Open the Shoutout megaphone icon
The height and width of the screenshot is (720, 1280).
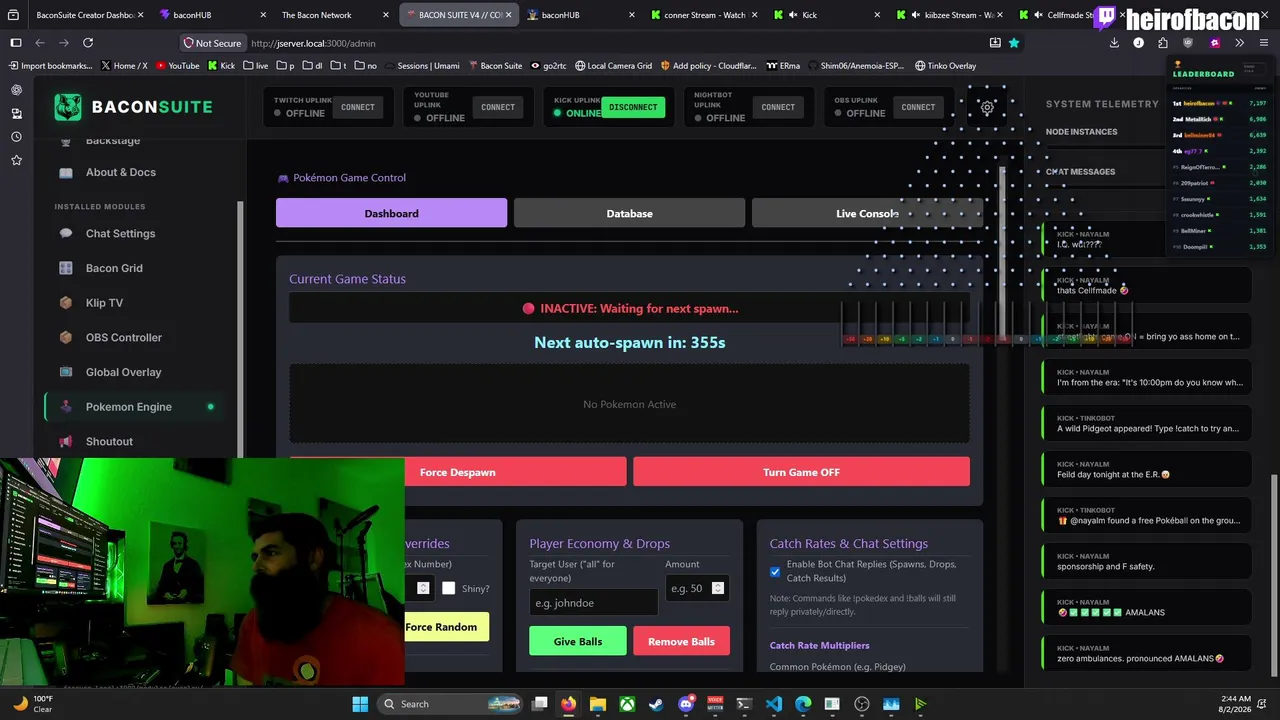point(66,442)
